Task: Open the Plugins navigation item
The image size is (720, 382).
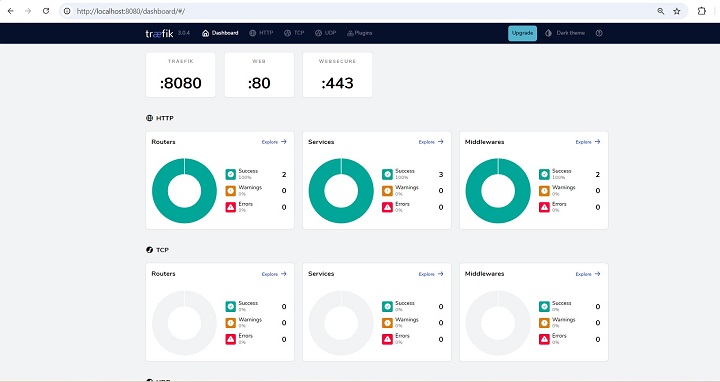Action: pyautogui.click(x=360, y=33)
